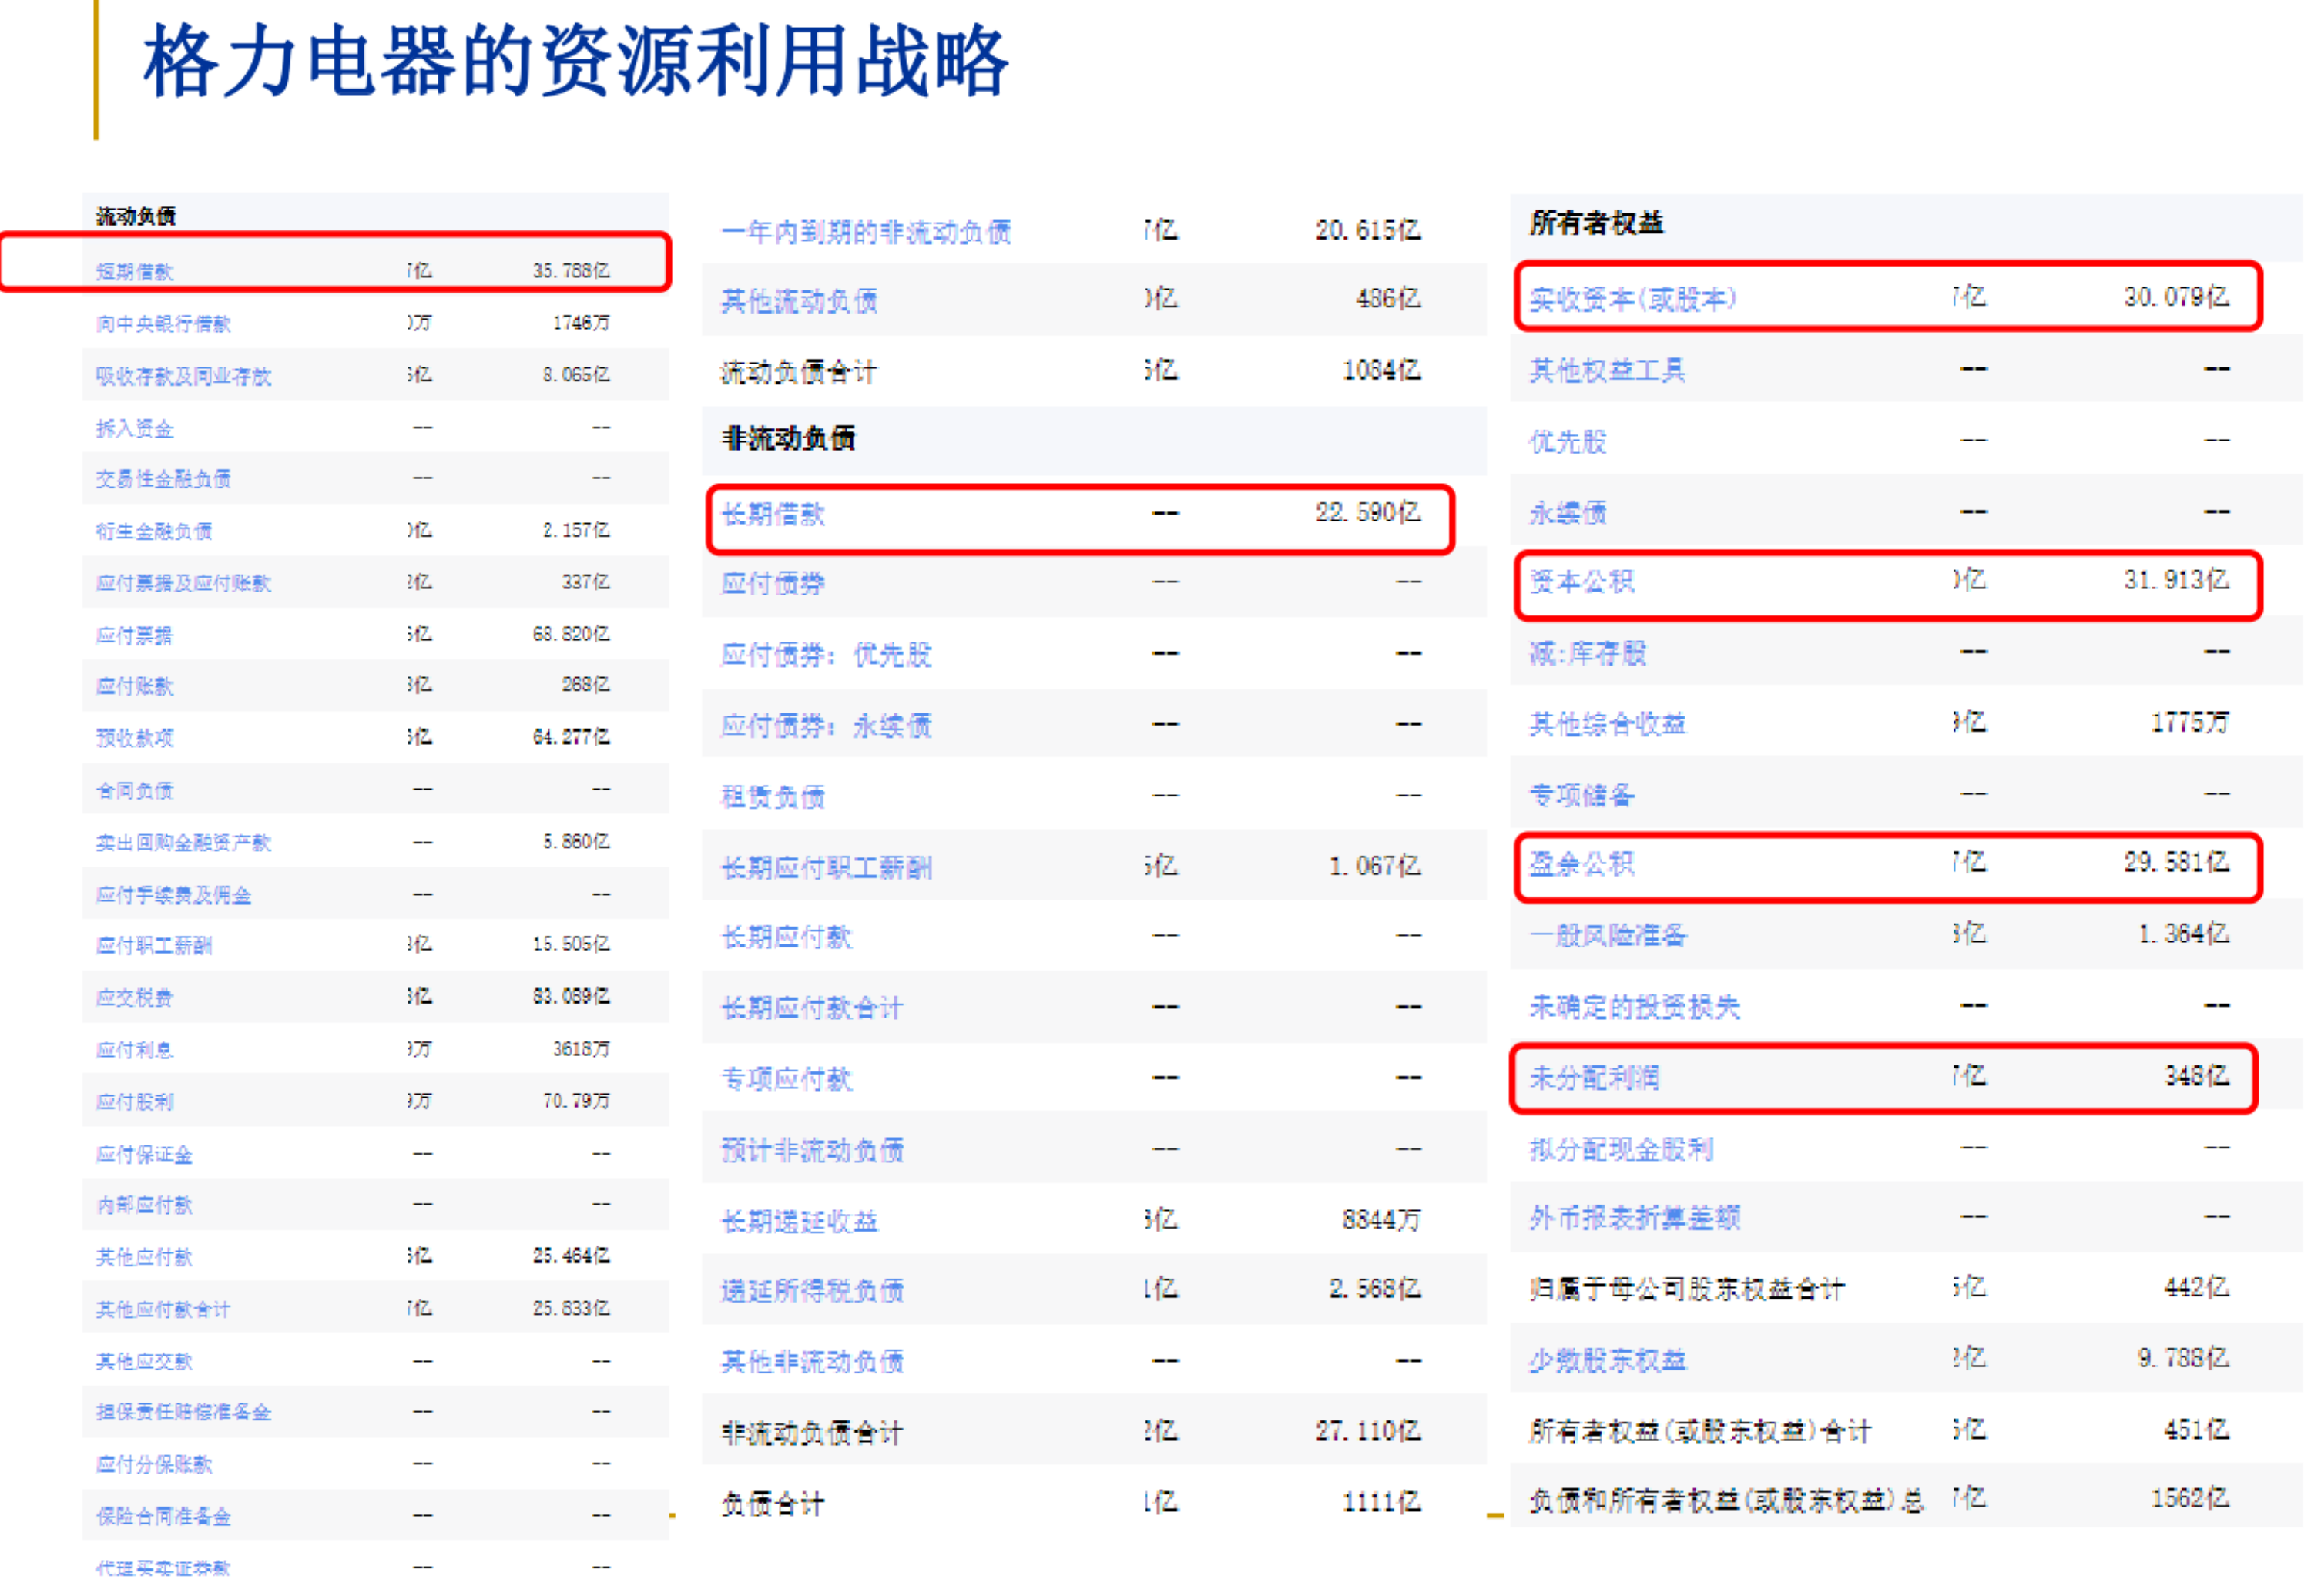Click the 应付股利 link

pos(135,1101)
